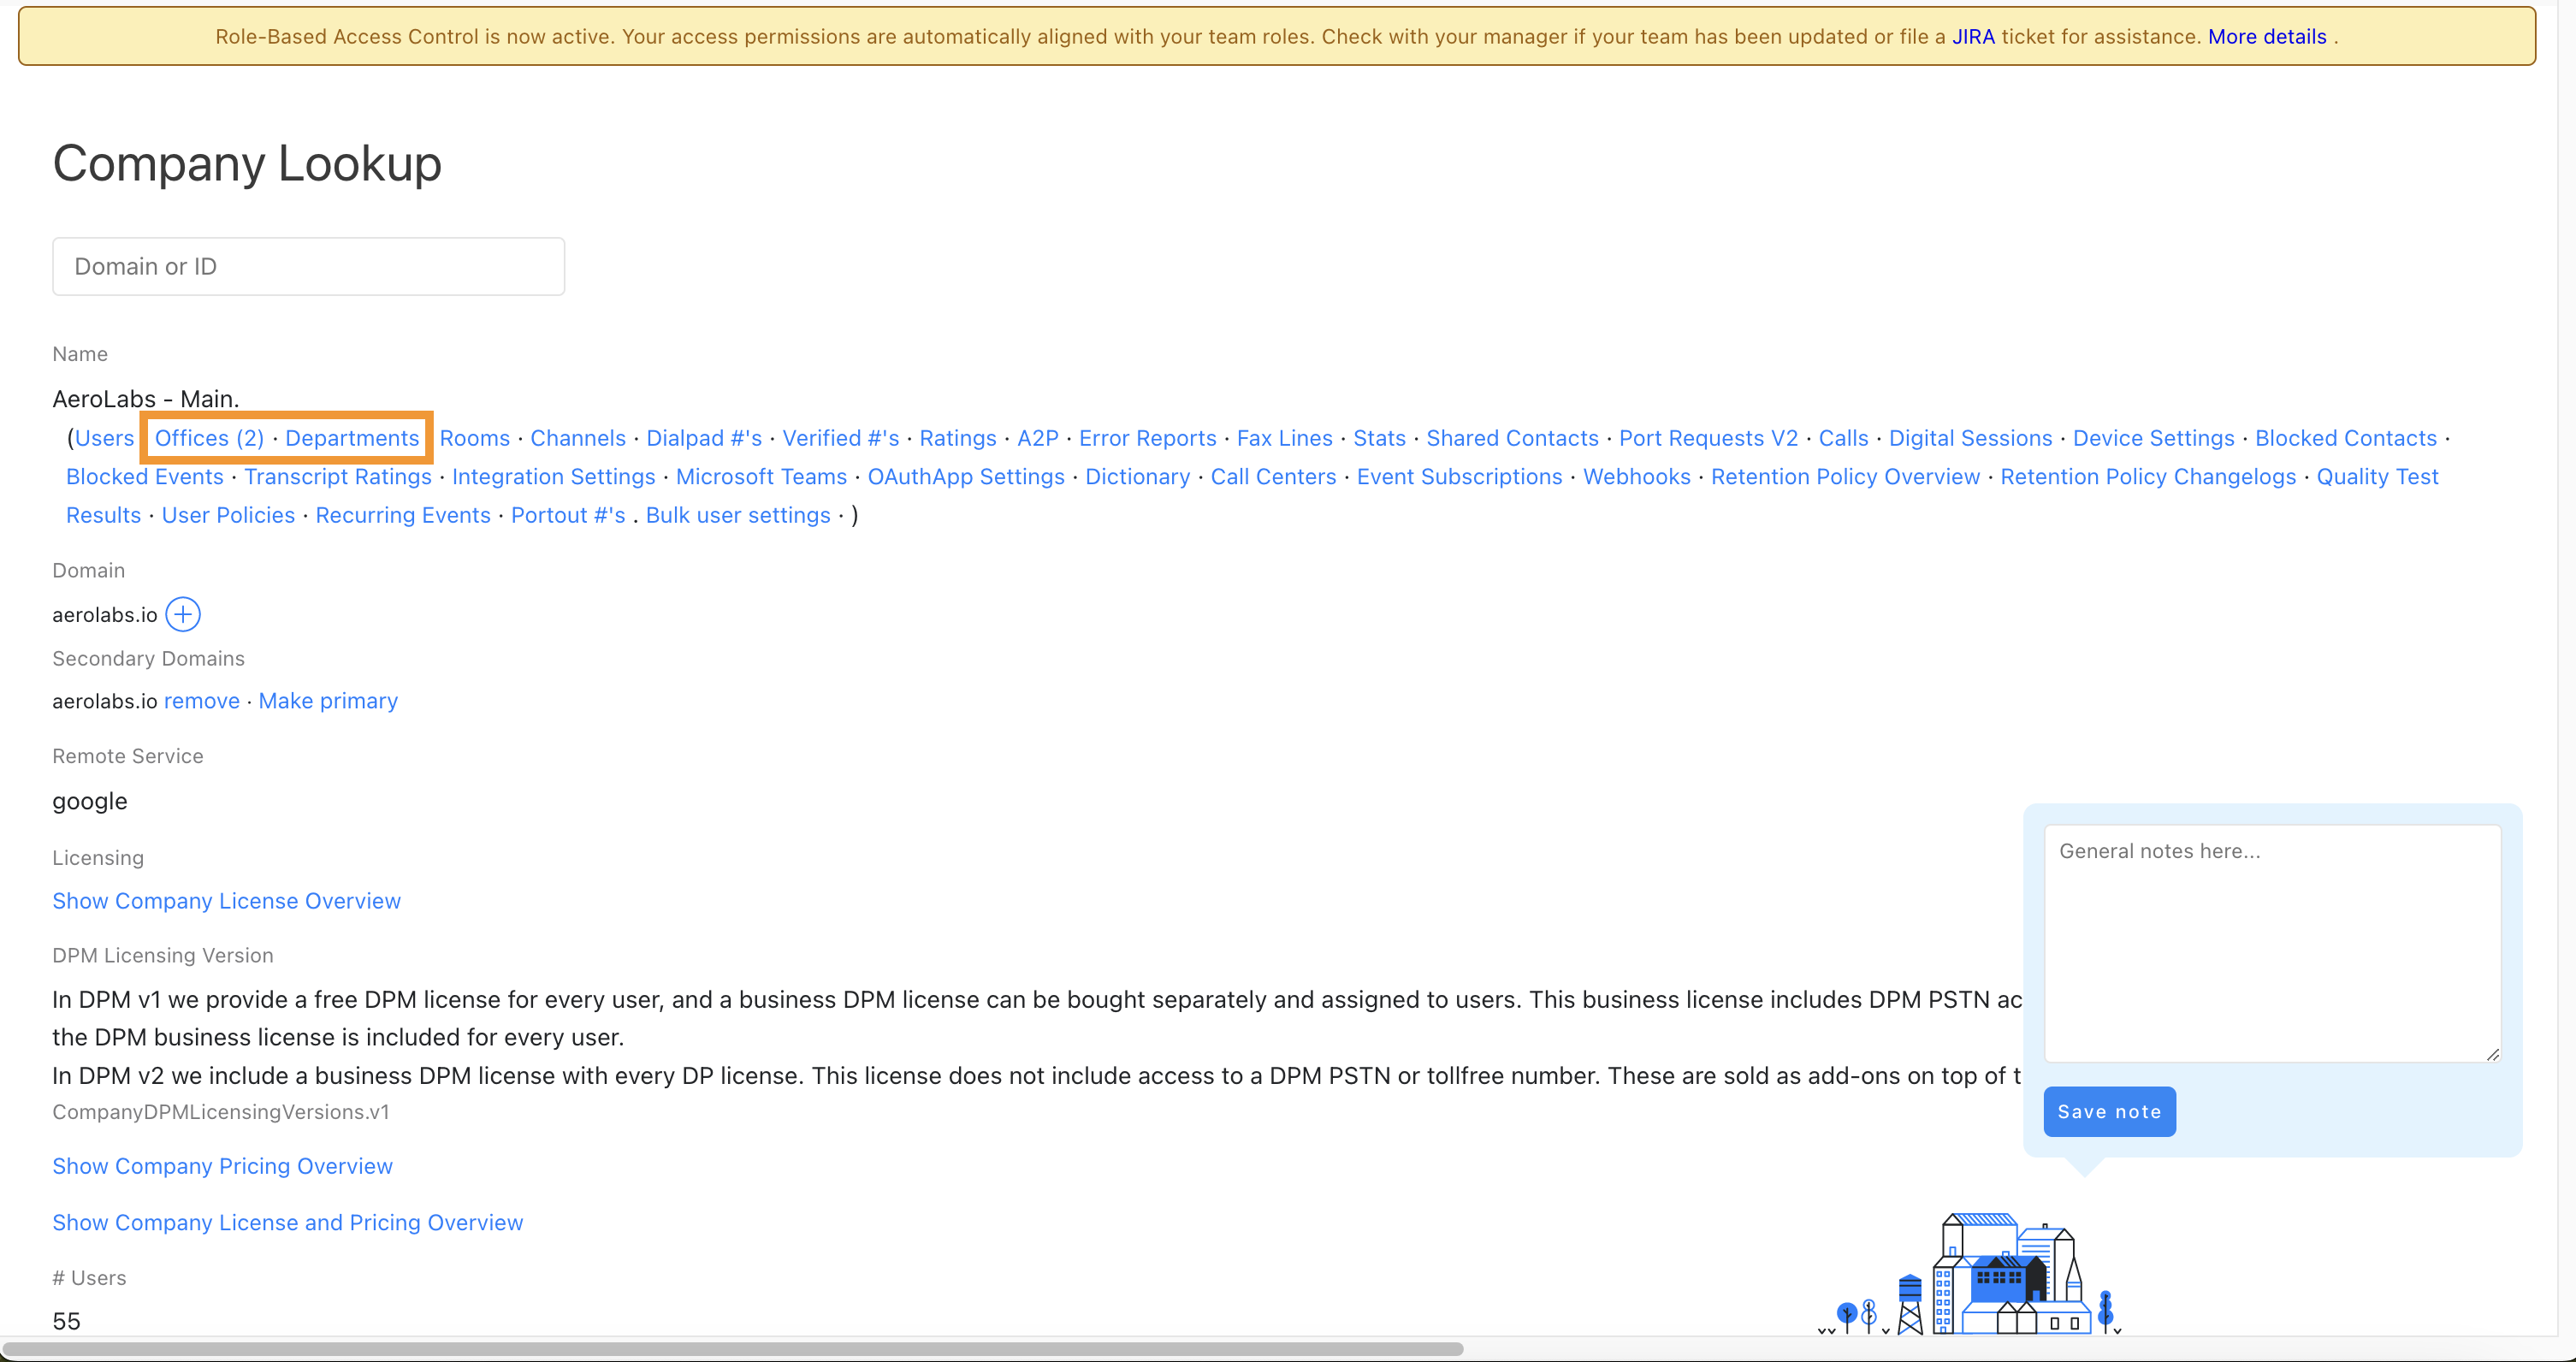Go to Departments
The width and height of the screenshot is (2576, 1362).
[352, 438]
